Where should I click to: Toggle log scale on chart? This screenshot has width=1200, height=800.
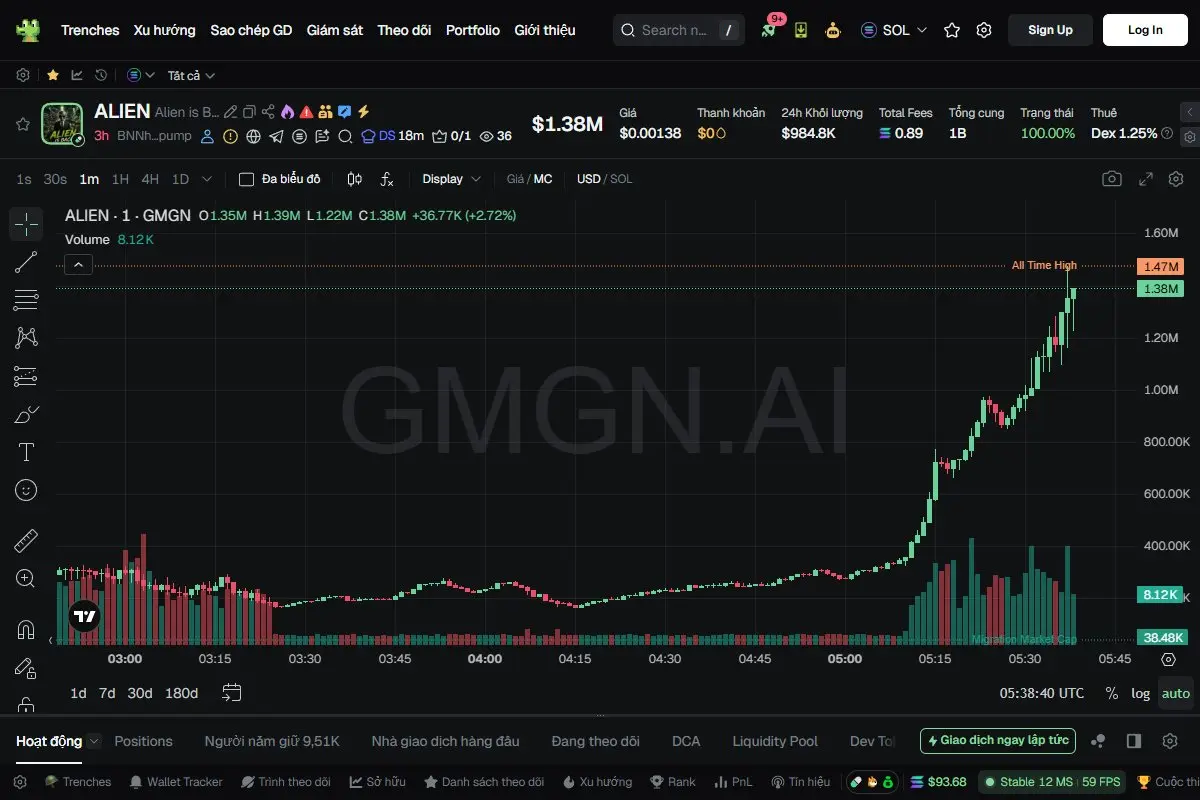click(1140, 693)
